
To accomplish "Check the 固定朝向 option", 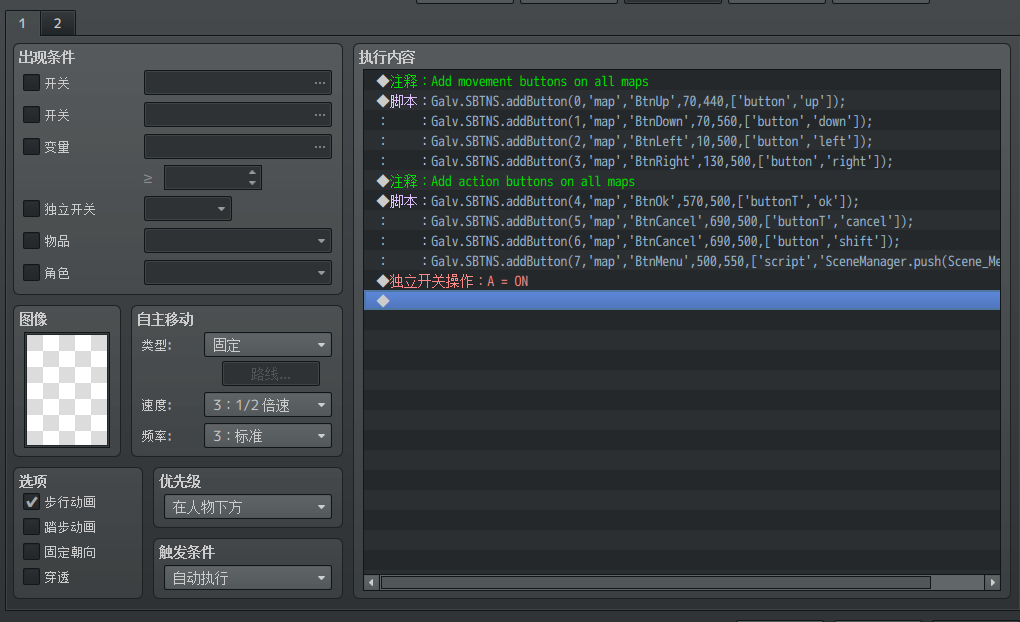I will pyautogui.click(x=31, y=552).
